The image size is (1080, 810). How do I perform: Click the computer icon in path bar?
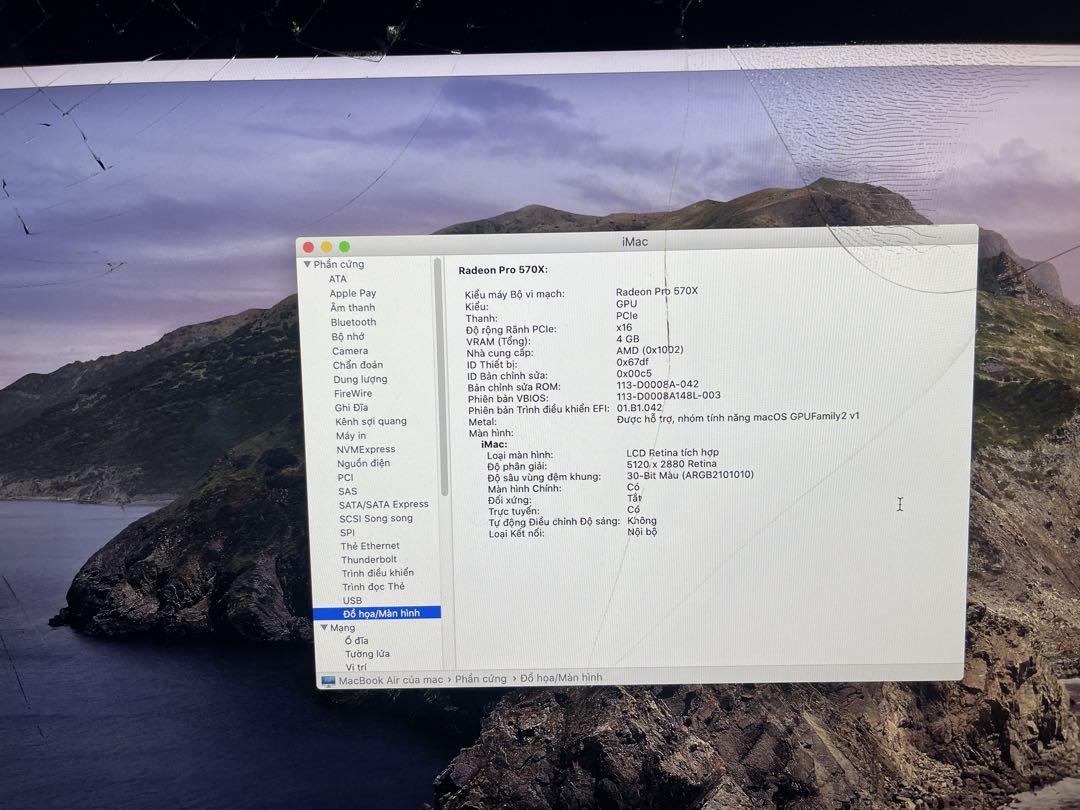tap(329, 681)
